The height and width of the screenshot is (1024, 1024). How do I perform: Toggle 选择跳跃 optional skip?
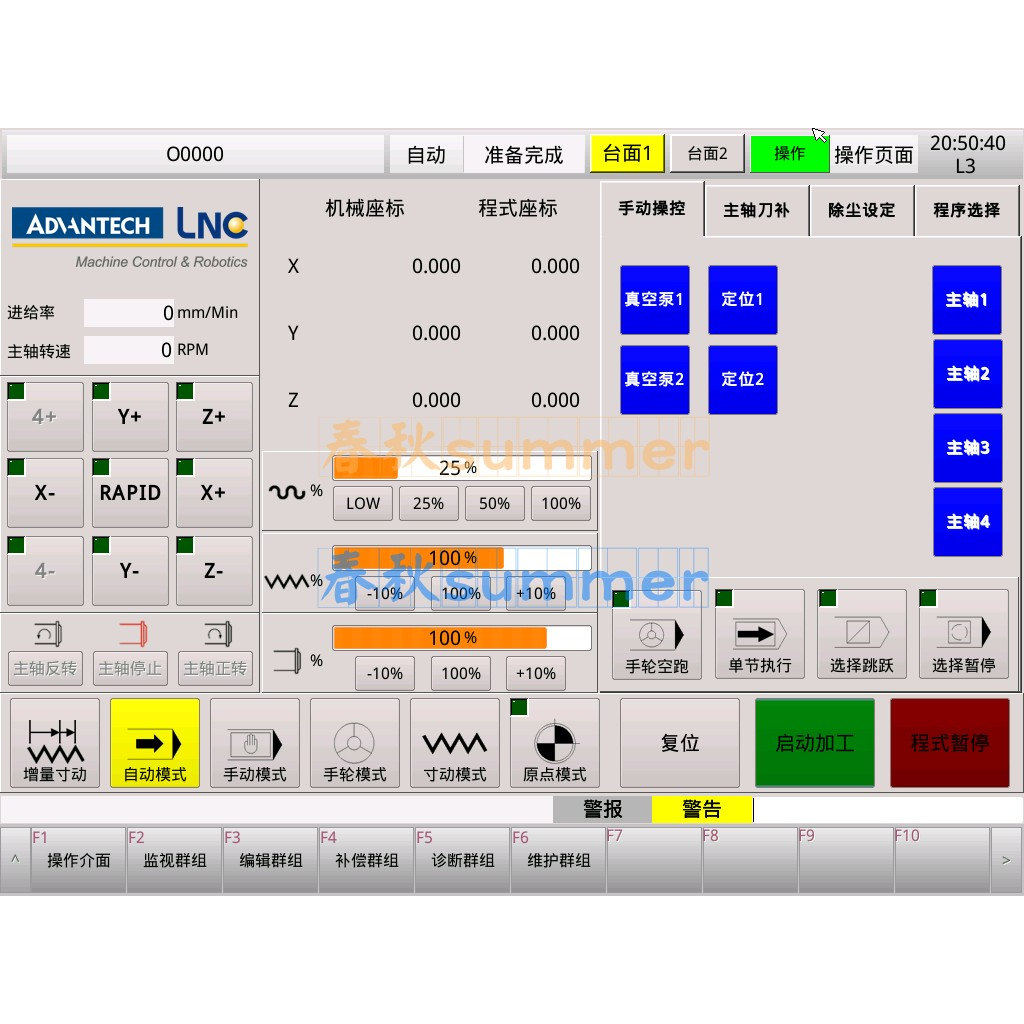tap(861, 634)
